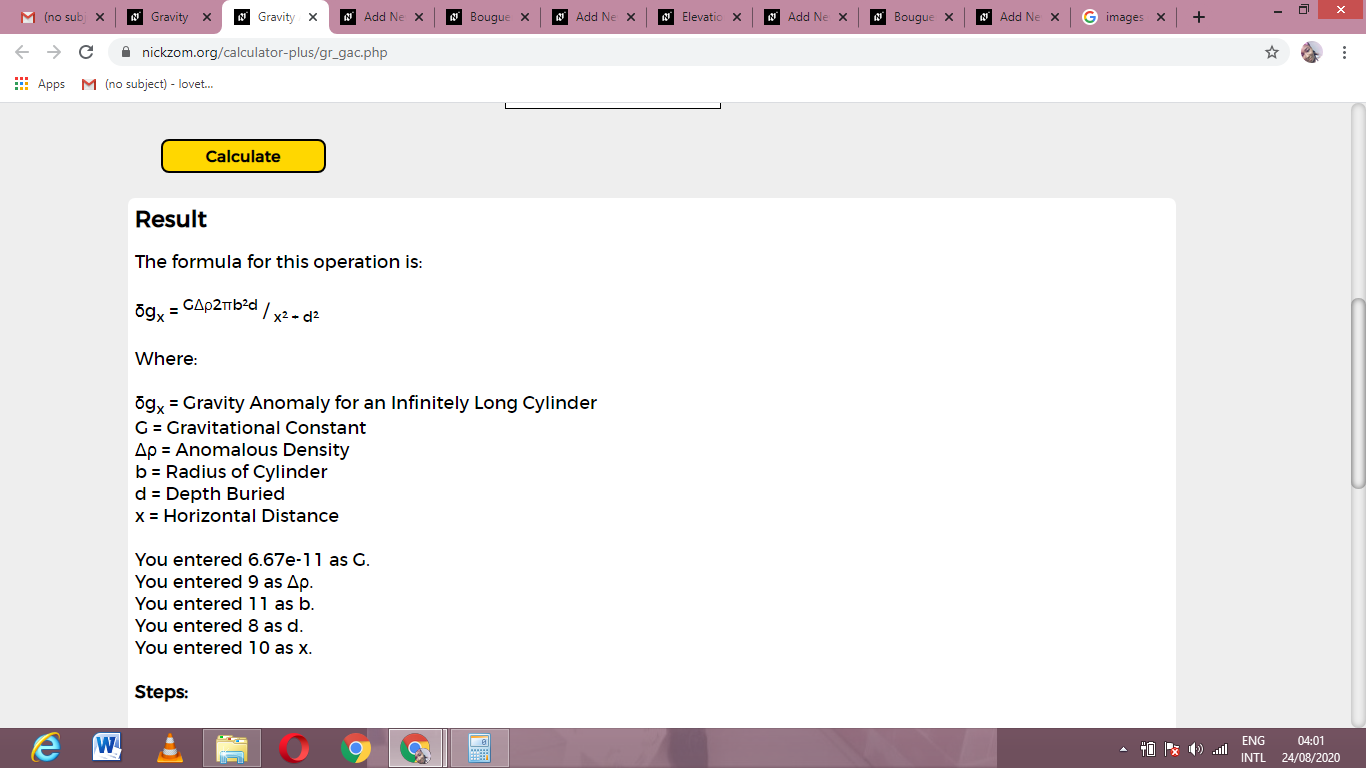1366x768 pixels.
Task: Launch VLC media player from taskbar
Action: (x=170, y=748)
